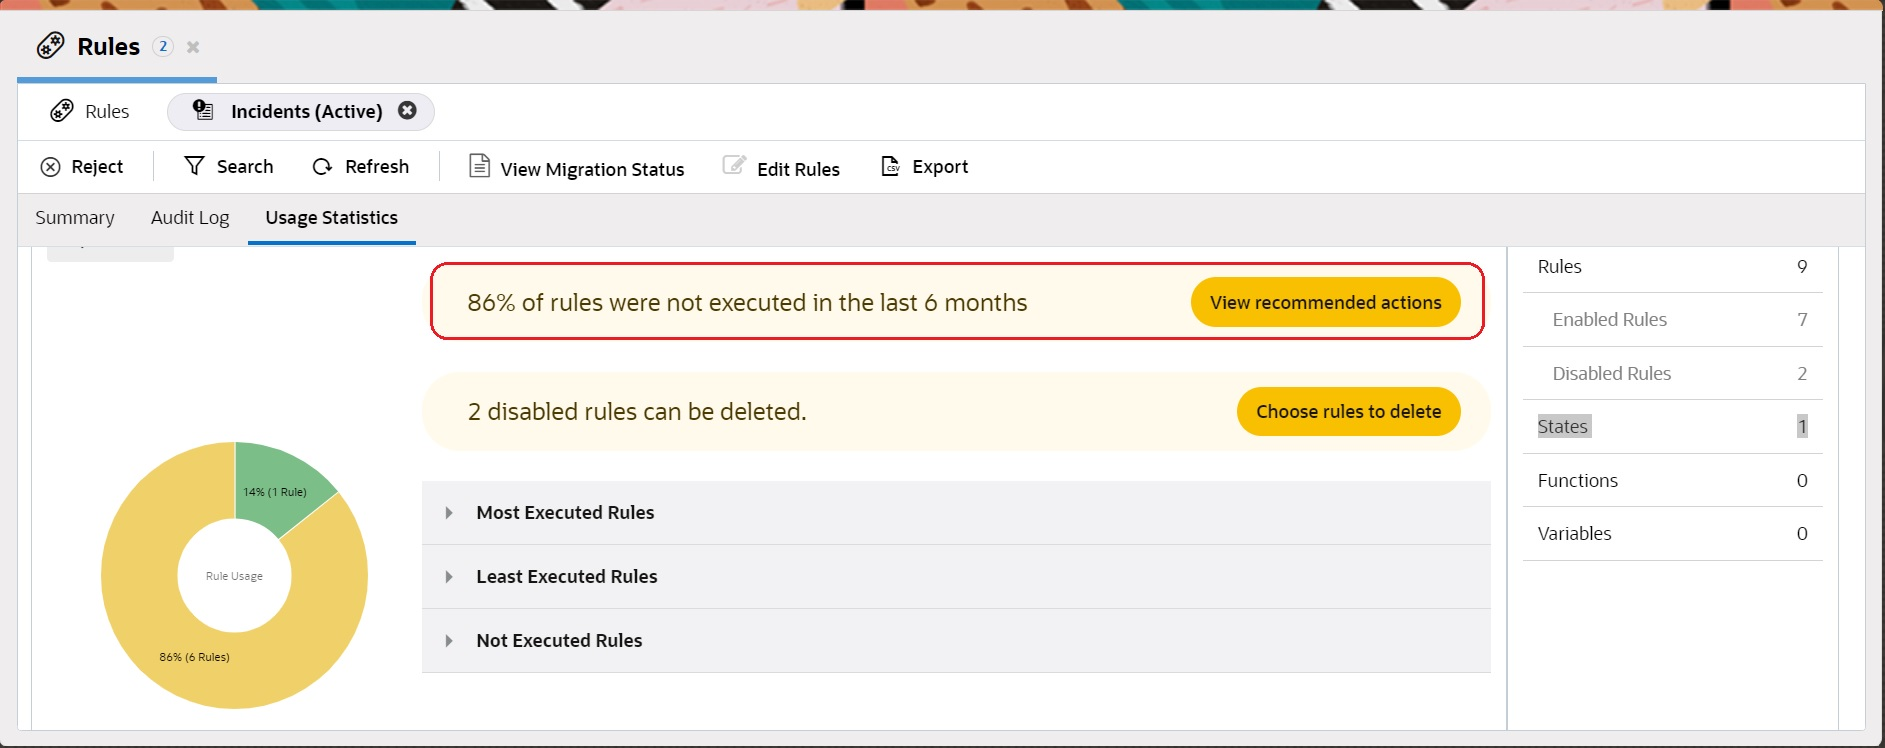Click the Refresh circular arrow icon
Image resolution: width=1885 pixels, height=748 pixels.
pyautogui.click(x=322, y=167)
